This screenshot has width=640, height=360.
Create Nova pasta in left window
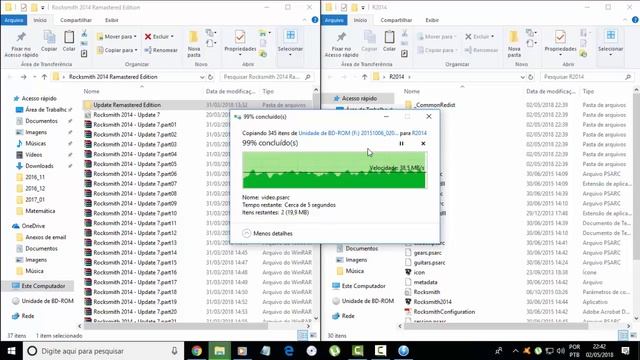pyautogui.click(x=194, y=44)
